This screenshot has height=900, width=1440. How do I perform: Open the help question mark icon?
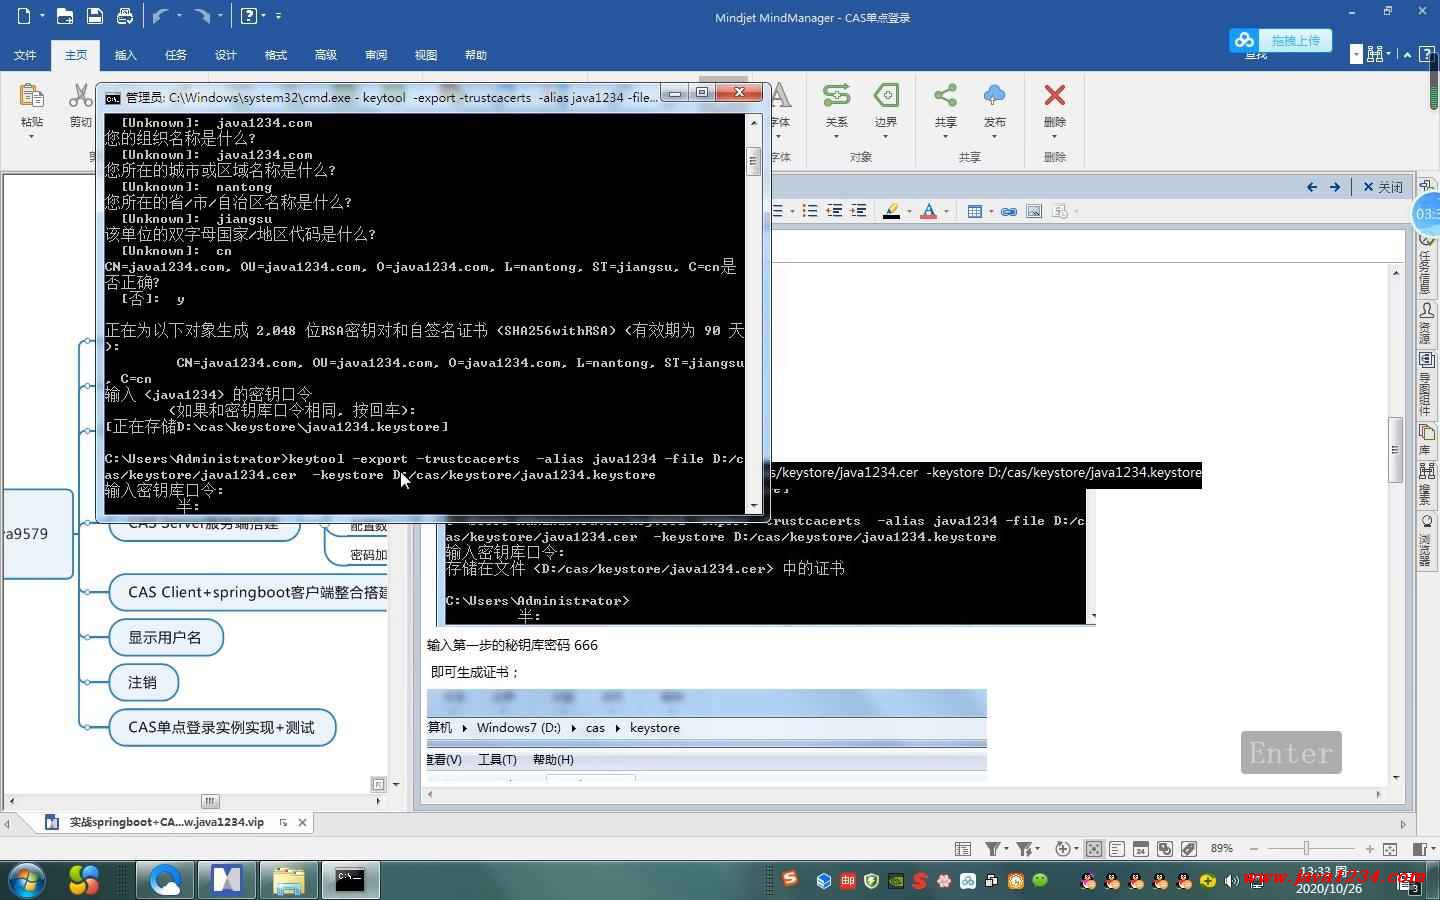pyautogui.click(x=250, y=16)
